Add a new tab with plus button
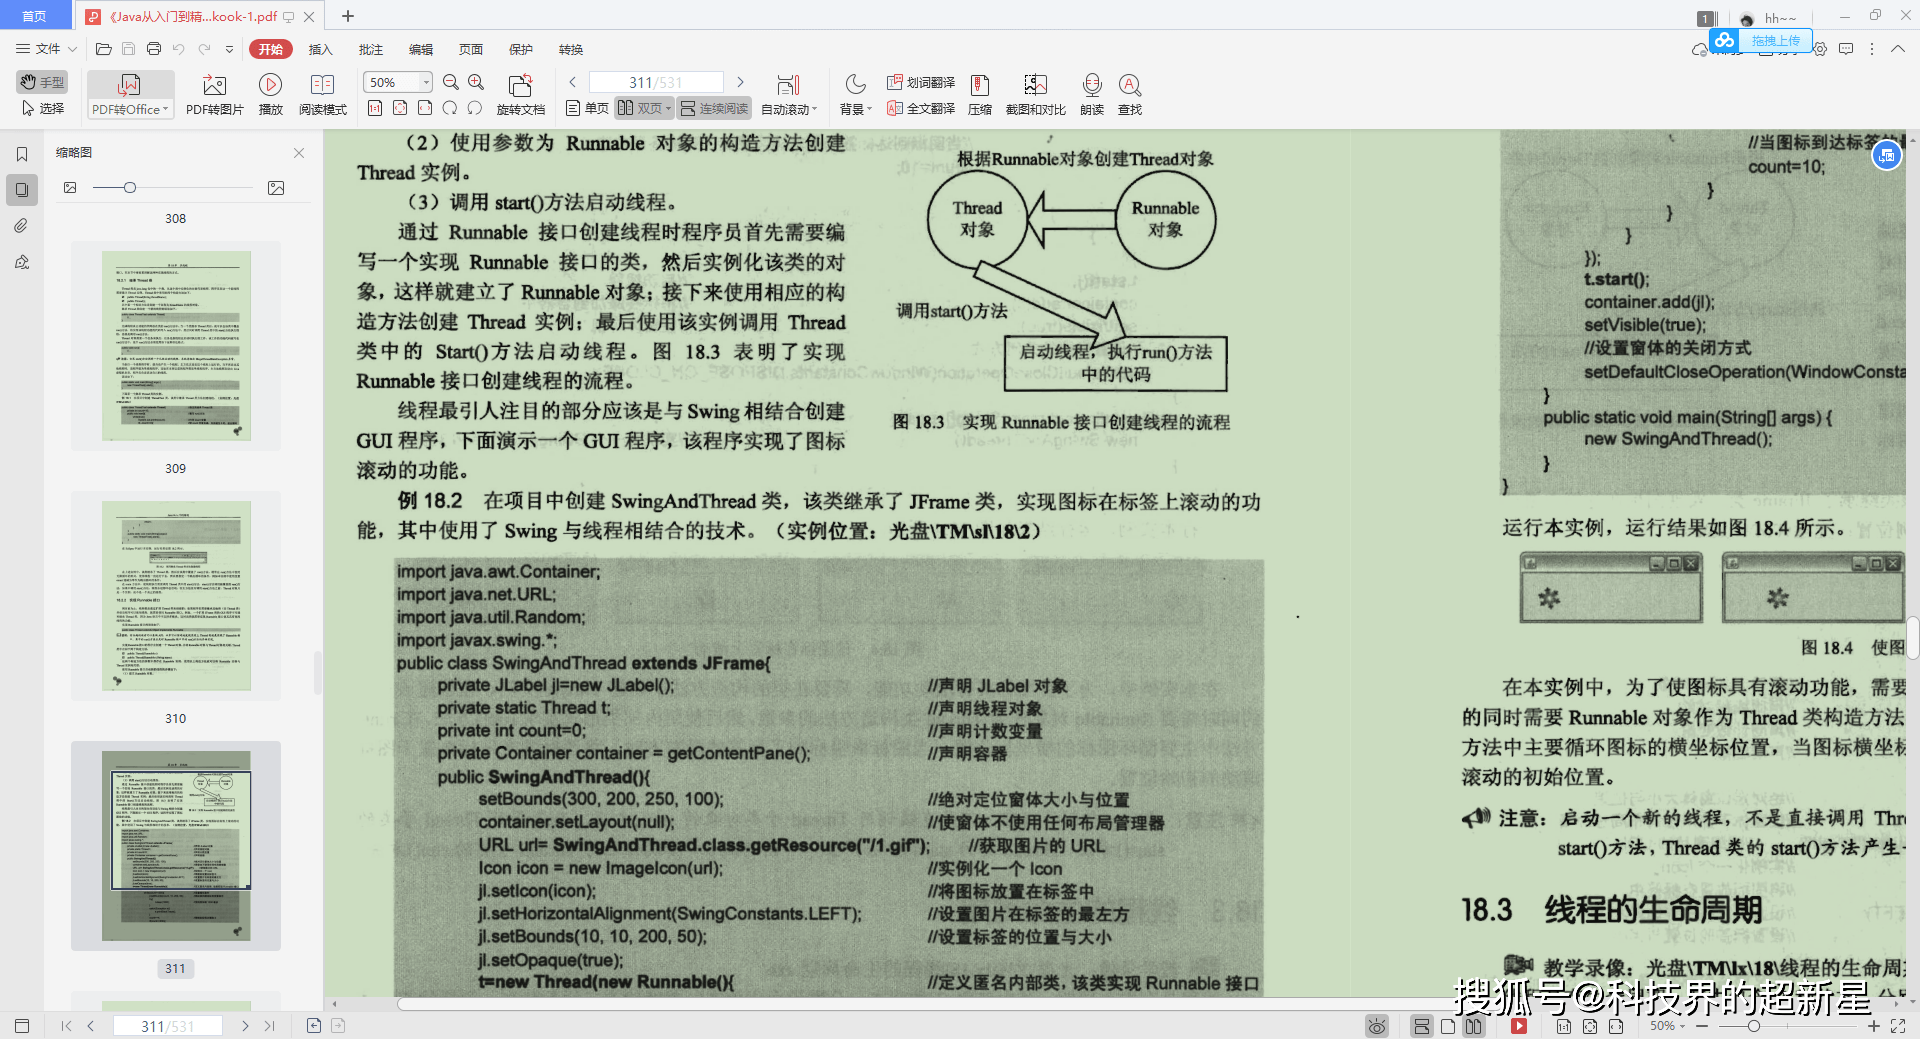Viewport: 1920px width, 1039px height. click(x=348, y=16)
